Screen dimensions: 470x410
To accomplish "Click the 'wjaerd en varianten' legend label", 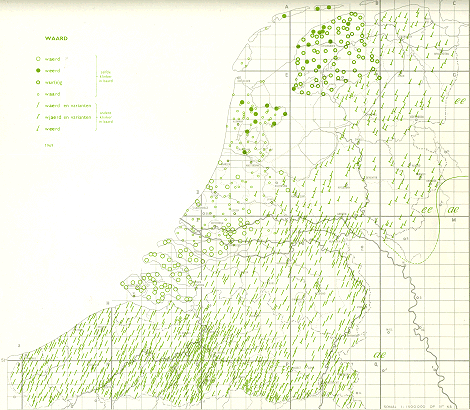I will tap(68, 117).
